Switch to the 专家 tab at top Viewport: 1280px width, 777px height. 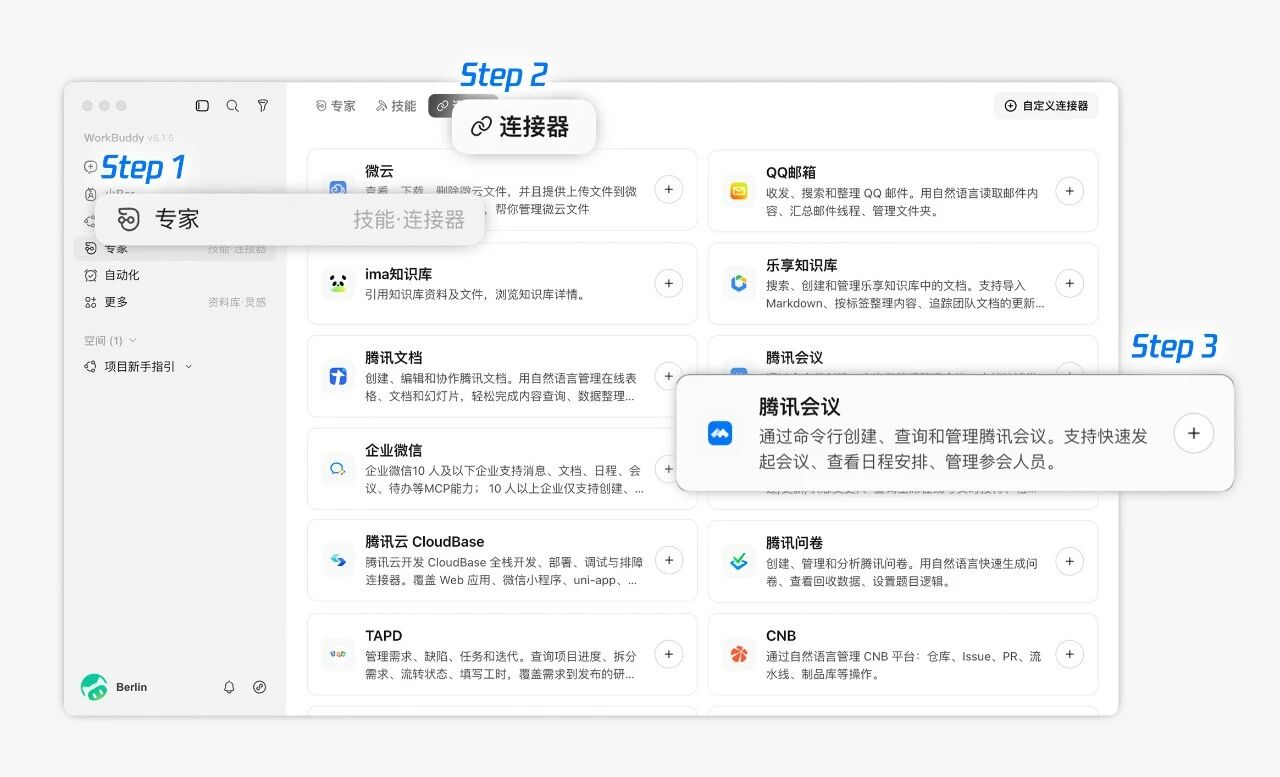335,105
